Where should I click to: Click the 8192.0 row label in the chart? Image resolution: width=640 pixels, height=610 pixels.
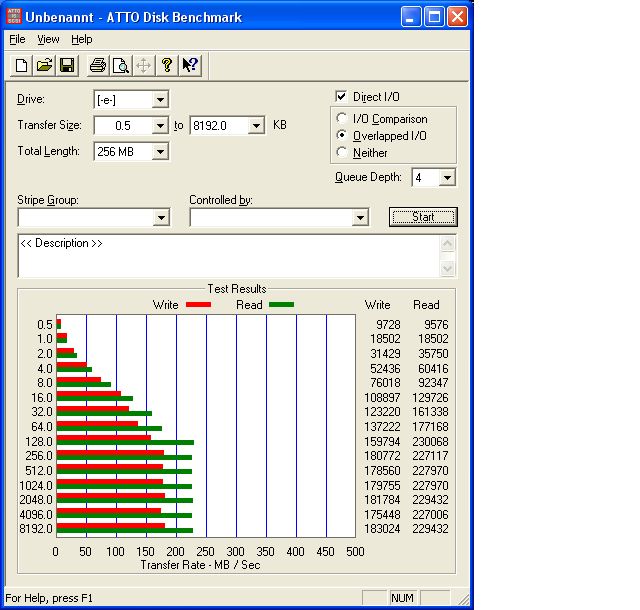tap(36, 529)
